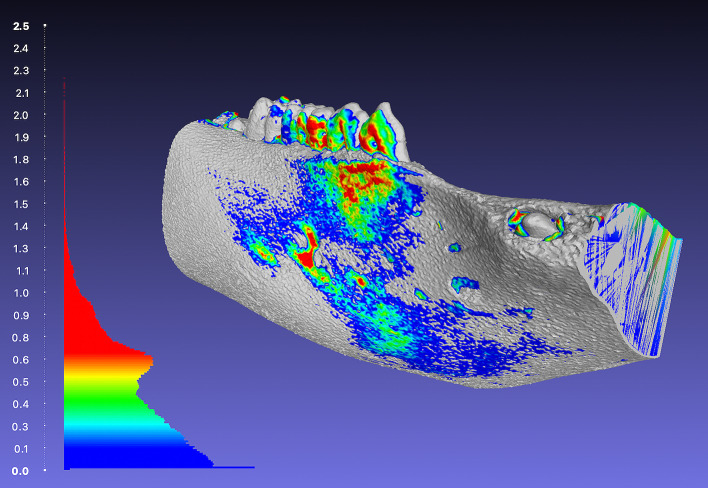The width and height of the screenshot is (708, 488).
Task: Click the red heatmap patch below the teeth
Action: click(363, 181)
